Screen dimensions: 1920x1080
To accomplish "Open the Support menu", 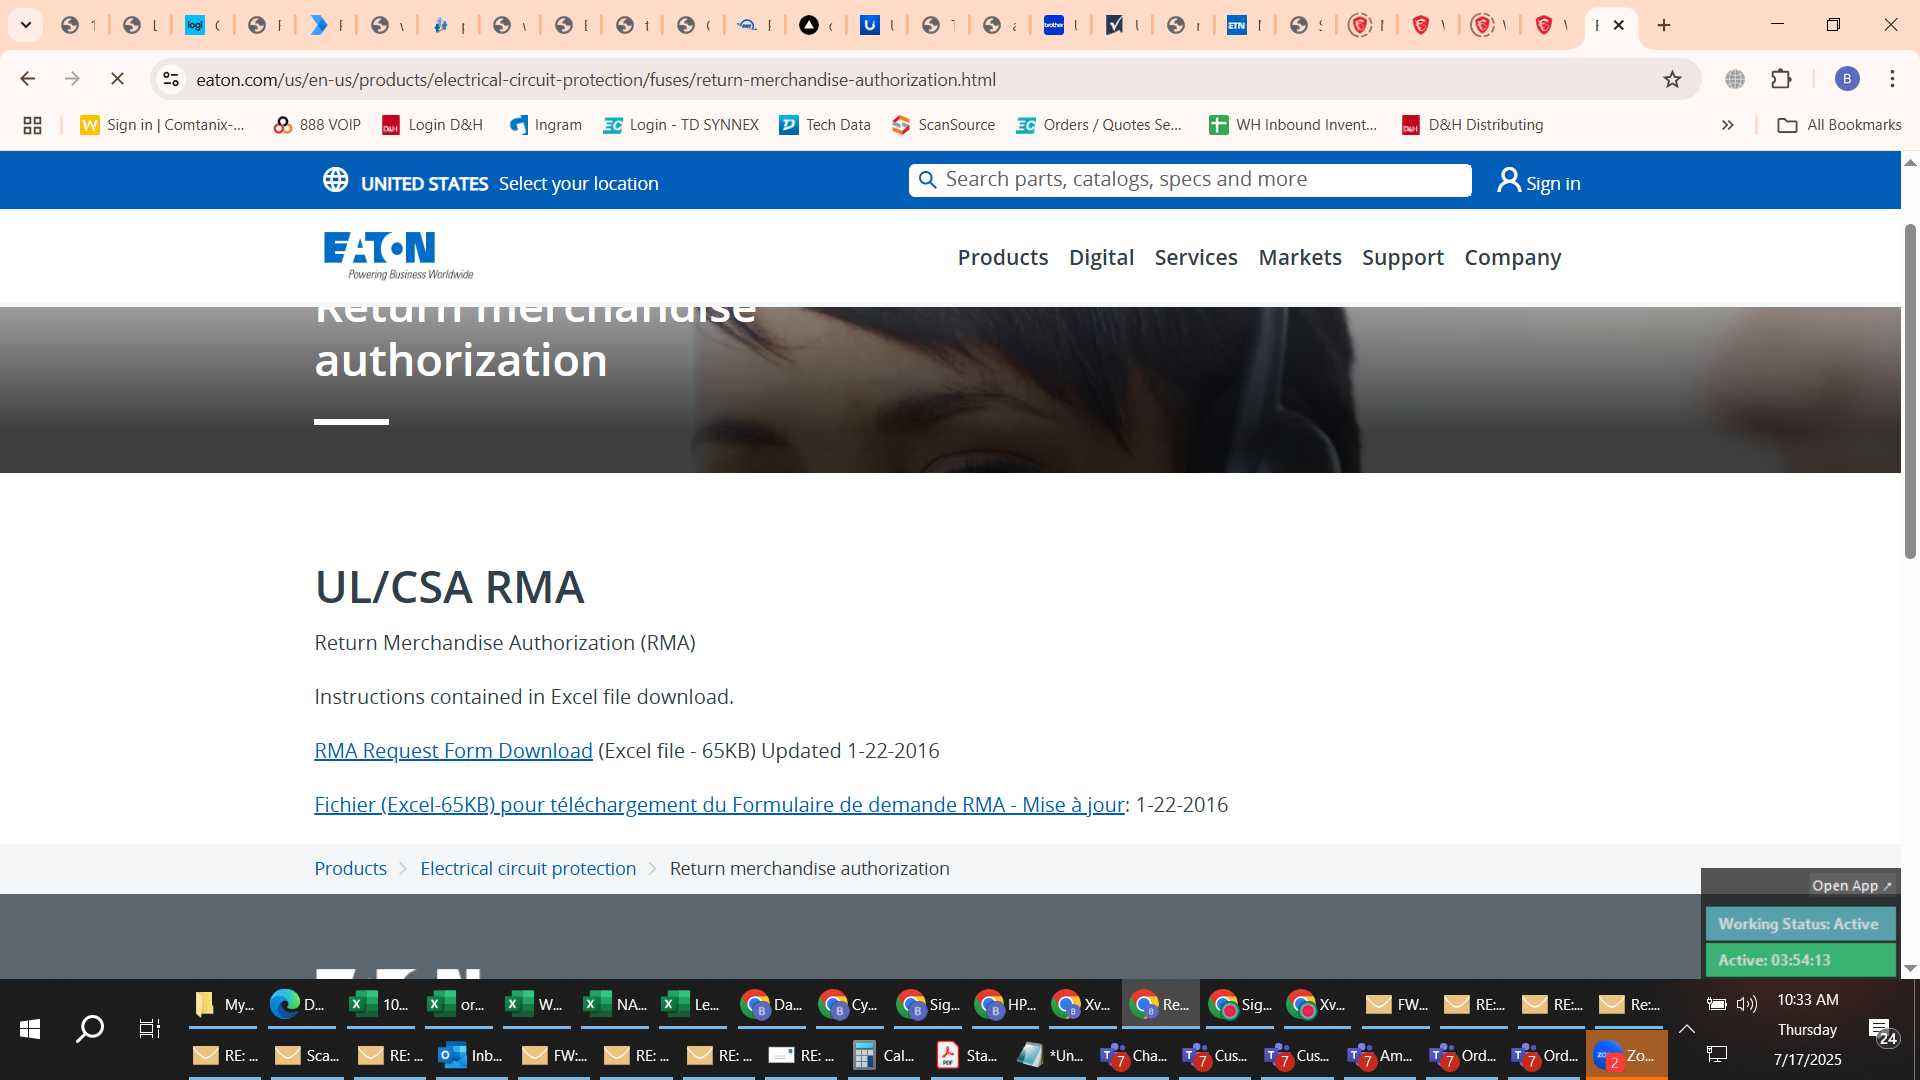I will coord(1403,258).
